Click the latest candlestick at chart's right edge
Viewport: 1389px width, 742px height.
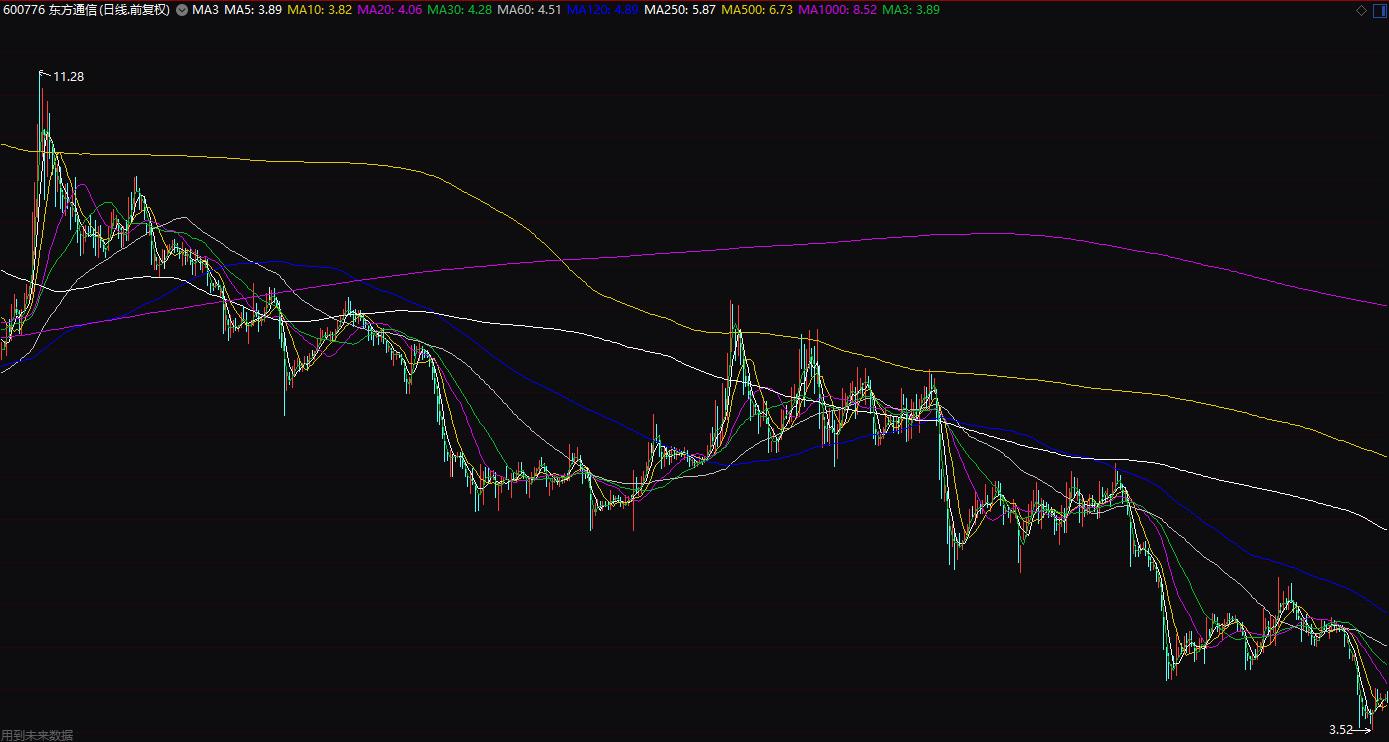coord(1385,699)
